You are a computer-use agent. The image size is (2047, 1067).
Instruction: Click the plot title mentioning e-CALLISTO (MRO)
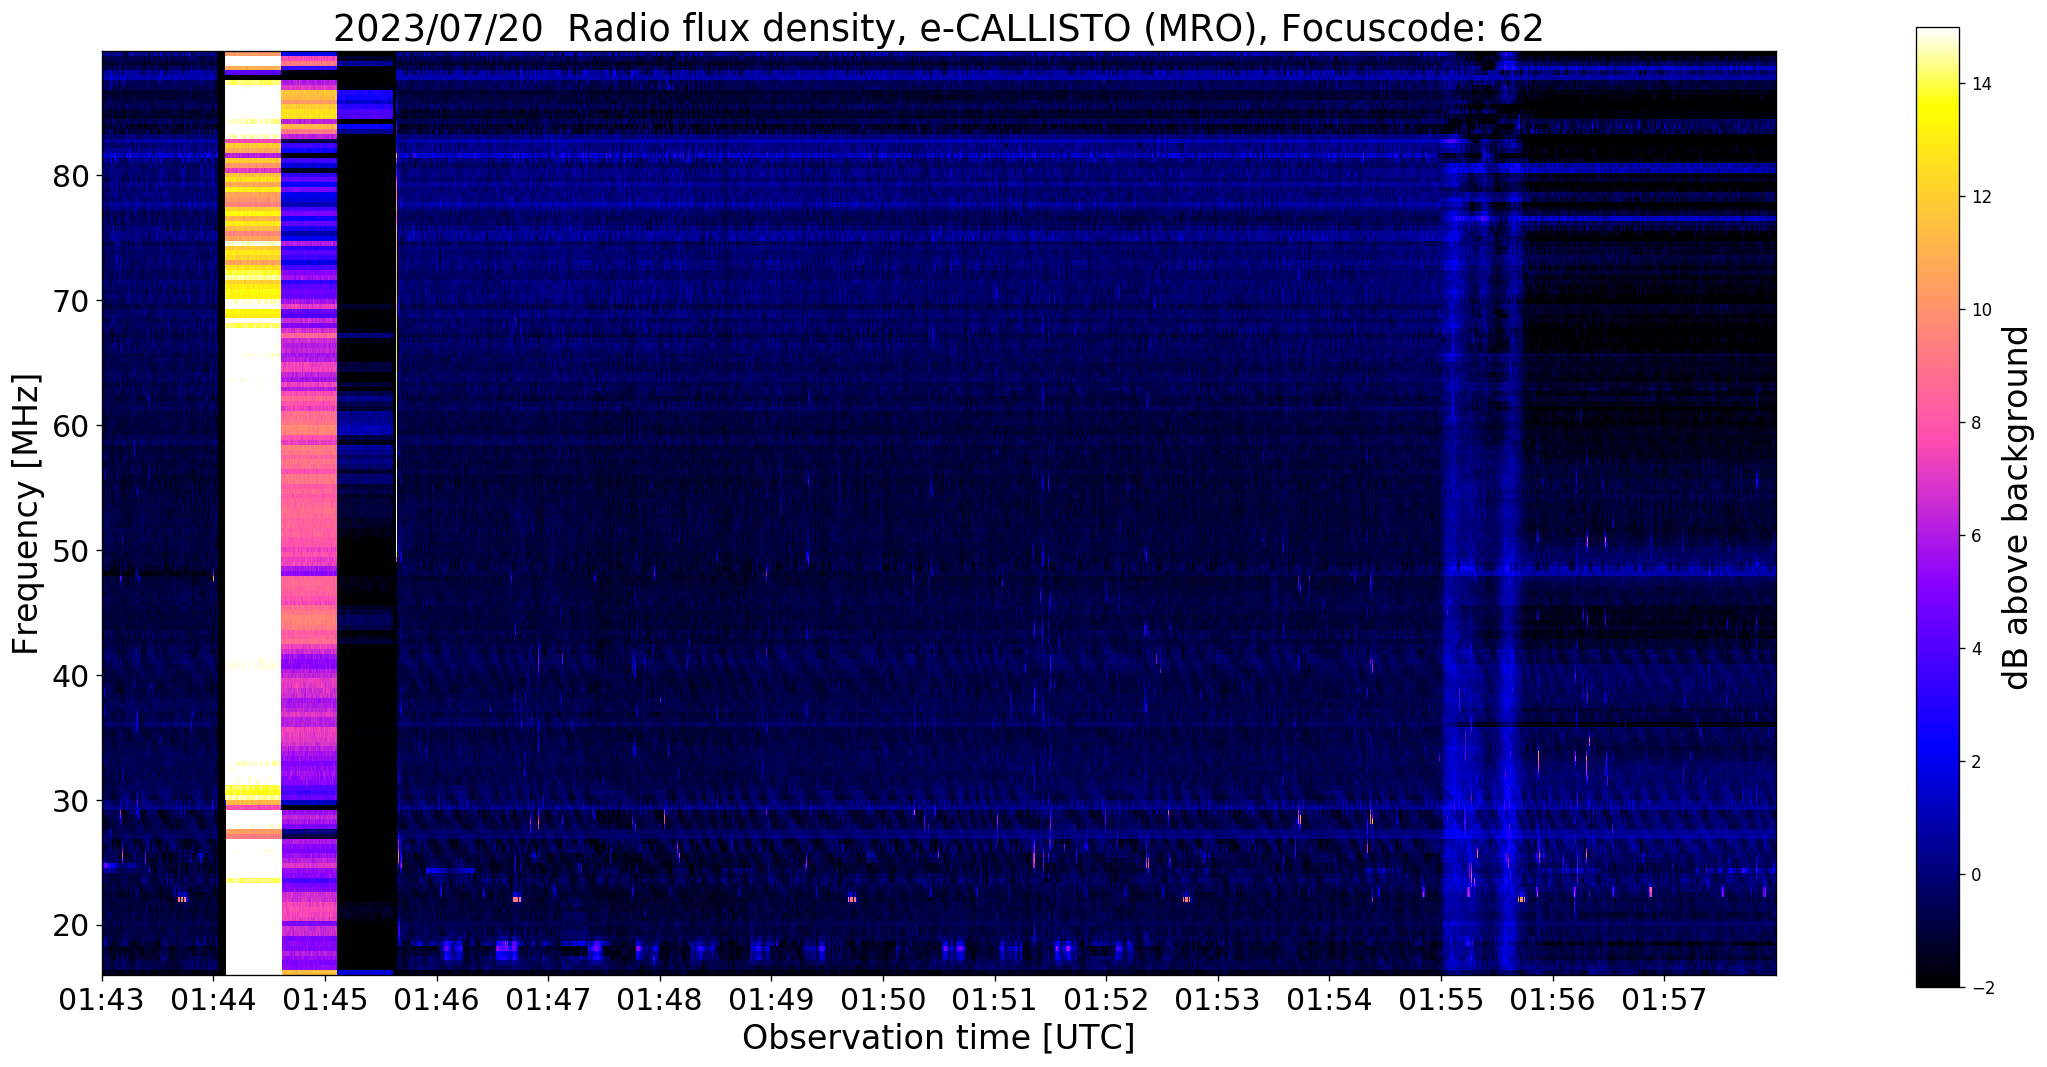click(938, 29)
